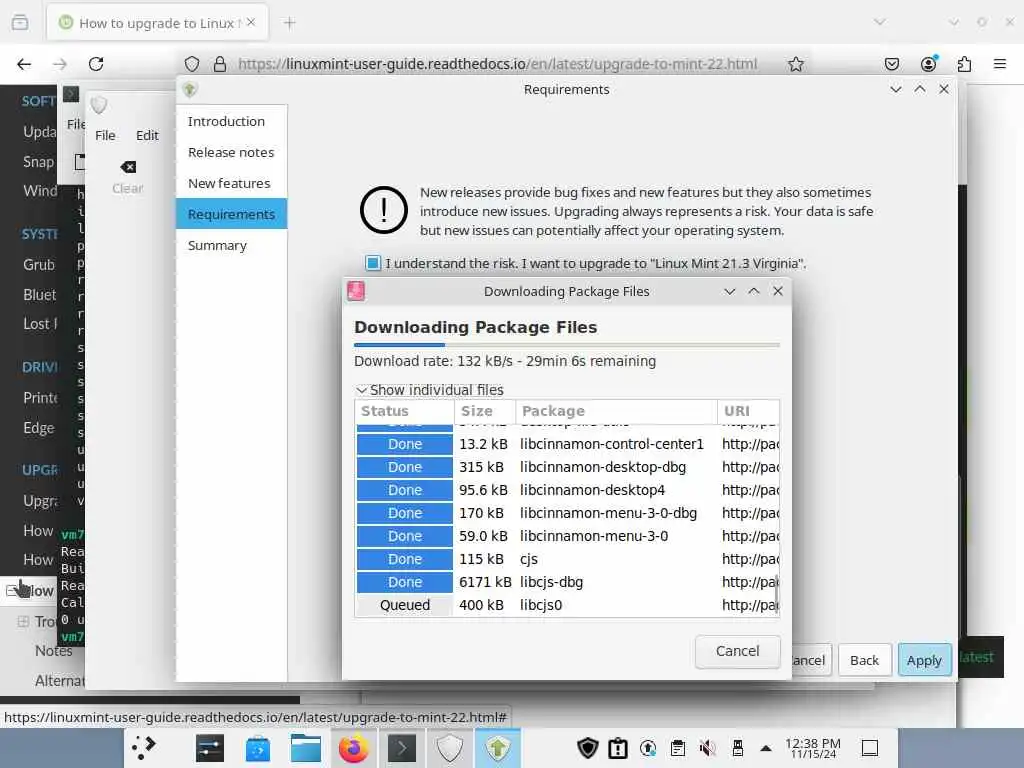The height and width of the screenshot is (768, 1024).
Task: Select the Requirements step
Action: click(231, 214)
